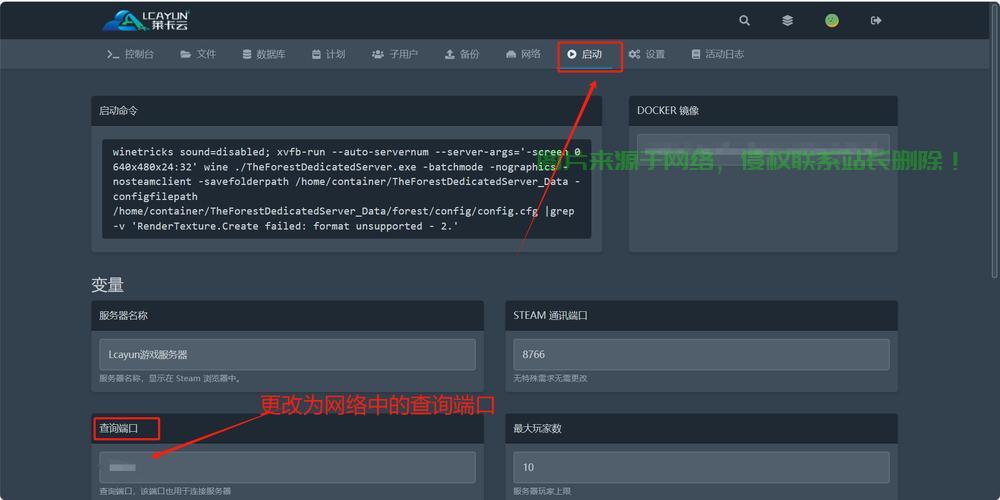Go to the 计划 schedule tab
The height and width of the screenshot is (500, 1000).
[328, 54]
